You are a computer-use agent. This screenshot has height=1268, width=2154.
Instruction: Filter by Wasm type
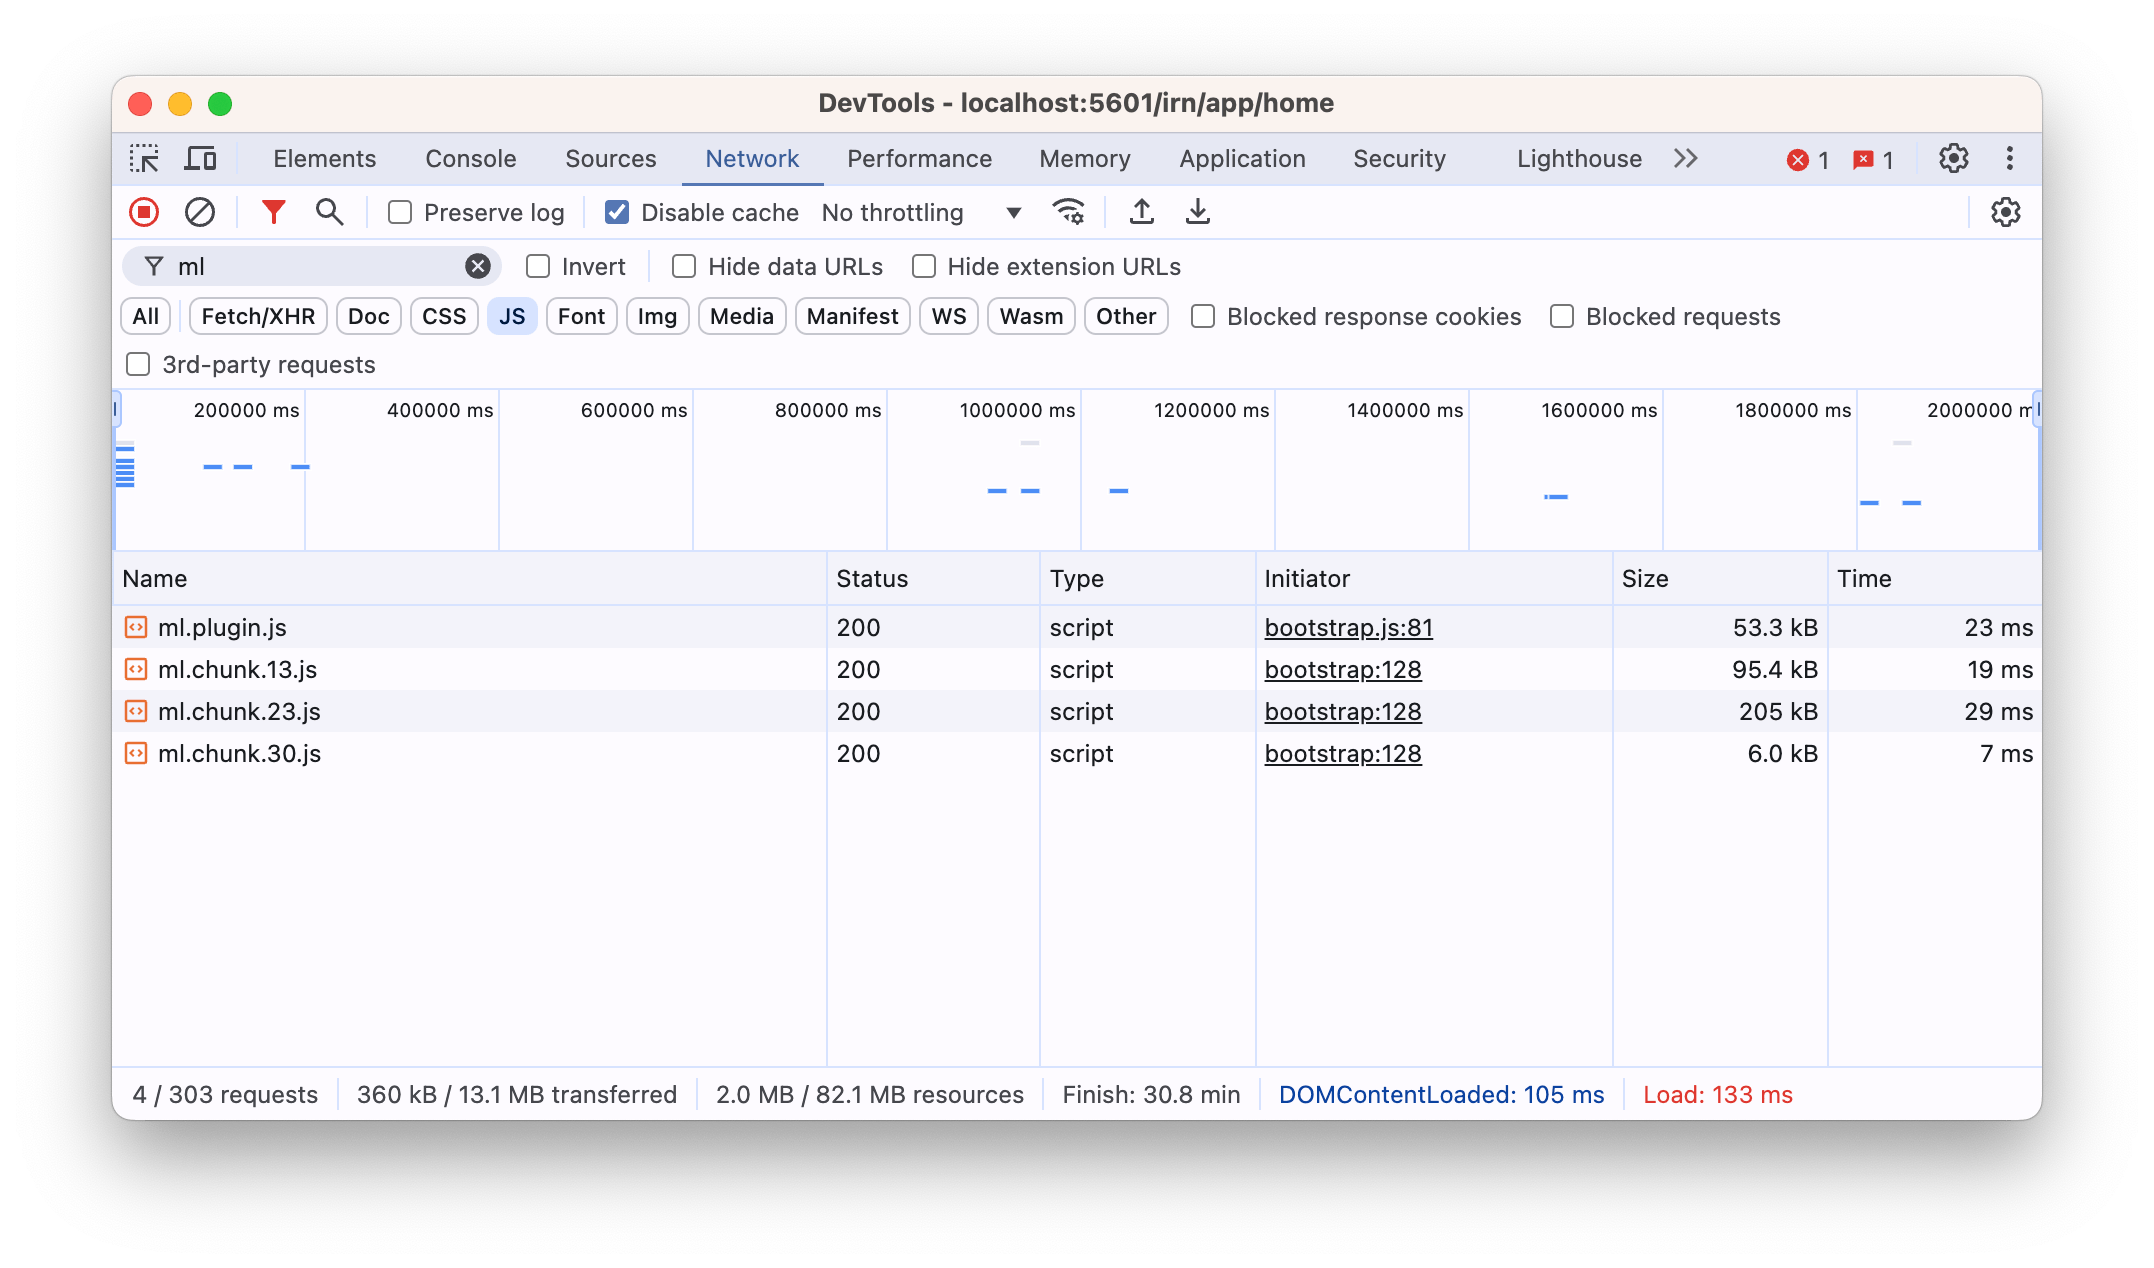(1031, 316)
